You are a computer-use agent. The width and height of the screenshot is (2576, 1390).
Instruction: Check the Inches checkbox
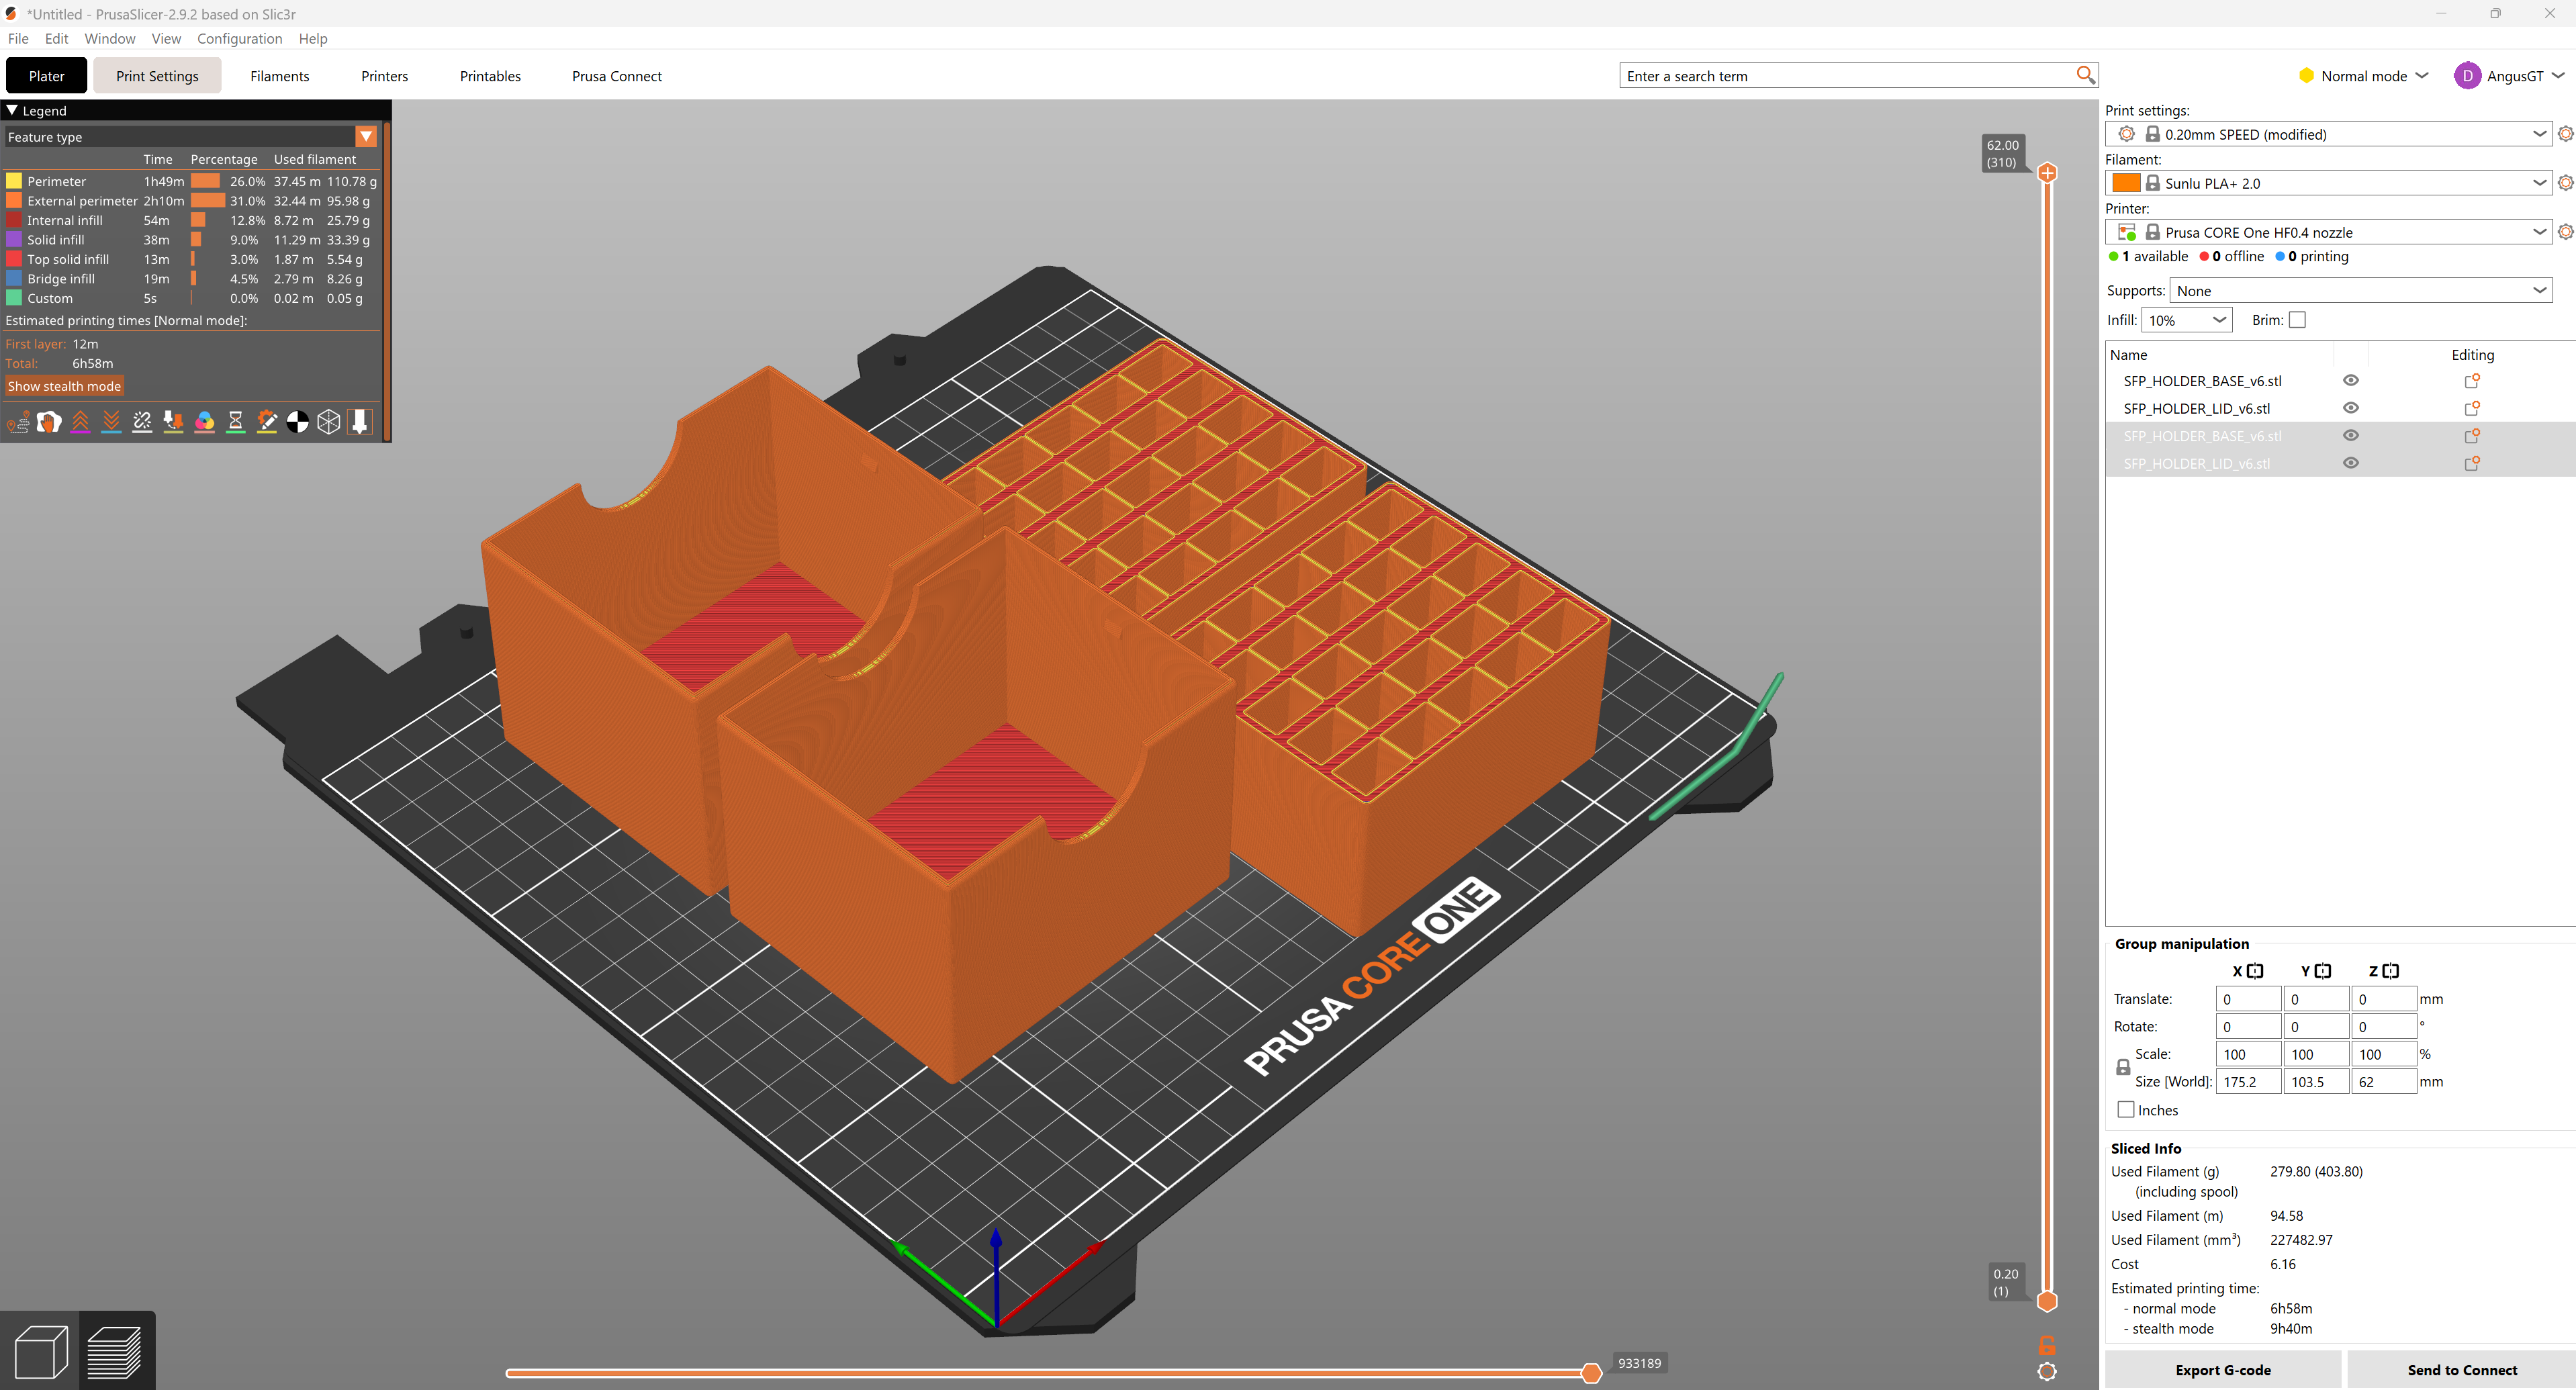pos(2126,1110)
